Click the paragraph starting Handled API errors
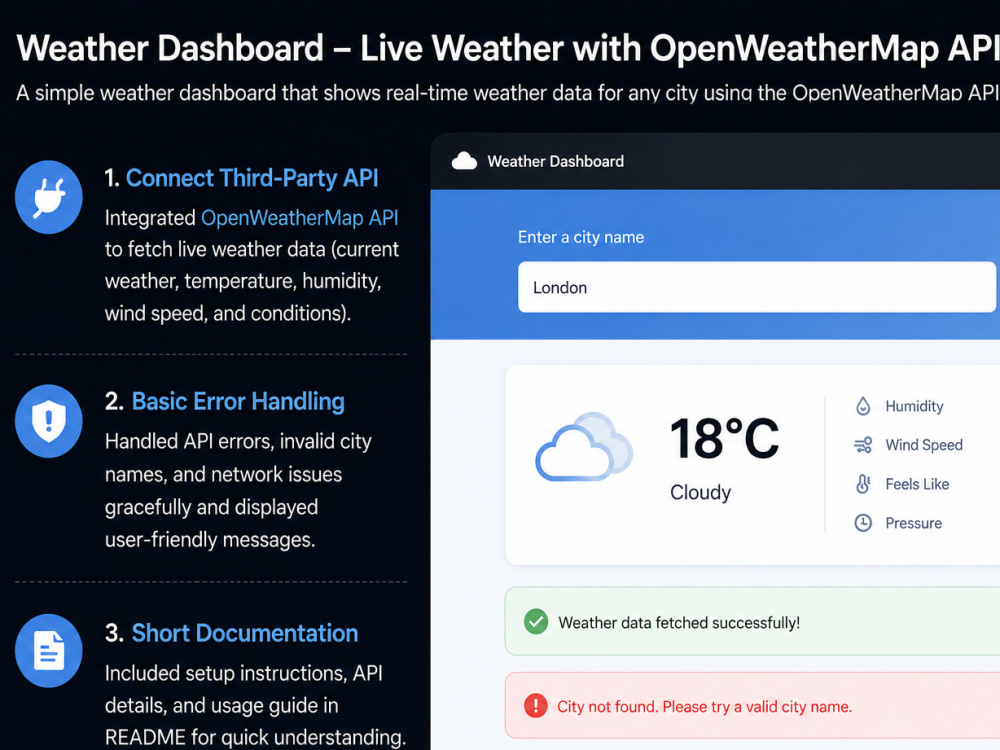Image resolution: width=1000 pixels, height=750 pixels. 238,490
